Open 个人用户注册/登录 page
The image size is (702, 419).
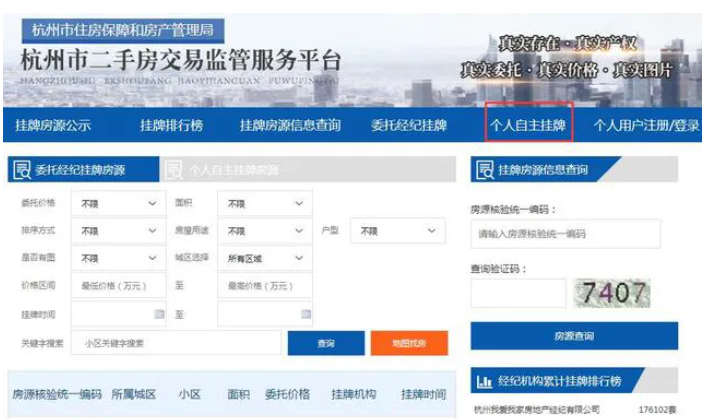click(x=646, y=125)
